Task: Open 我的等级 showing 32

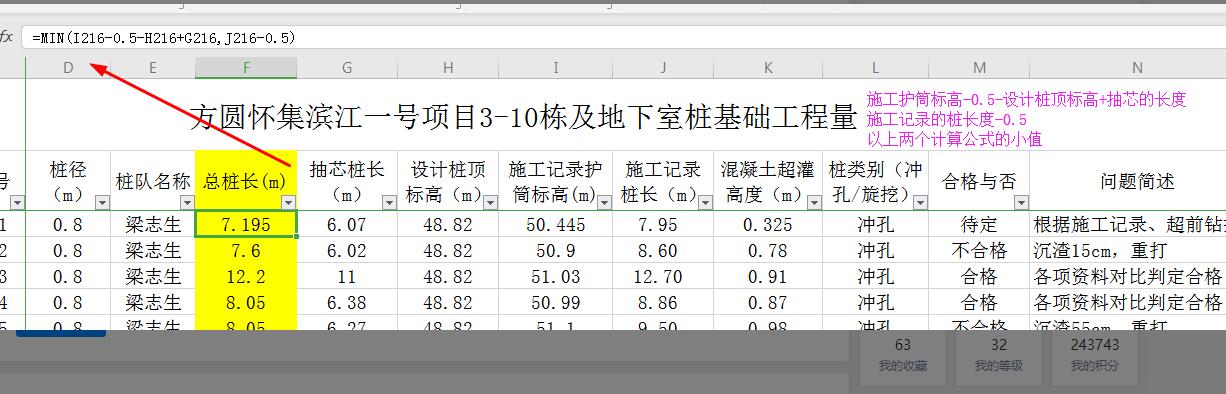Action: pos(998,355)
